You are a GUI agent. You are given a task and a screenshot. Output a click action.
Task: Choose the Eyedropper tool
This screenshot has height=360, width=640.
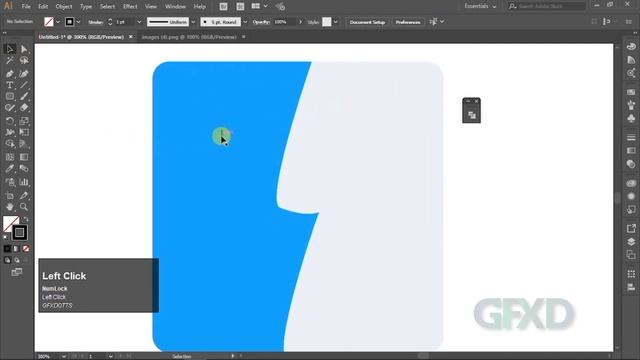[x=10, y=169]
